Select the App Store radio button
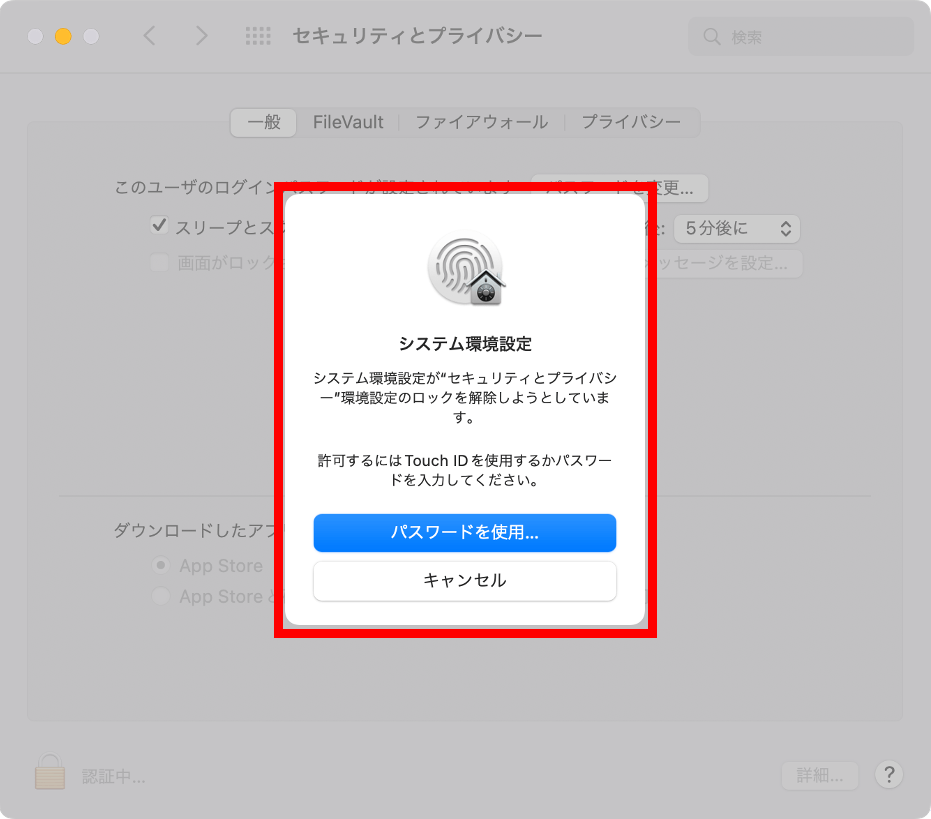Image resolution: width=931 pixels, height=819 pixels. click(x=160, y=565)
